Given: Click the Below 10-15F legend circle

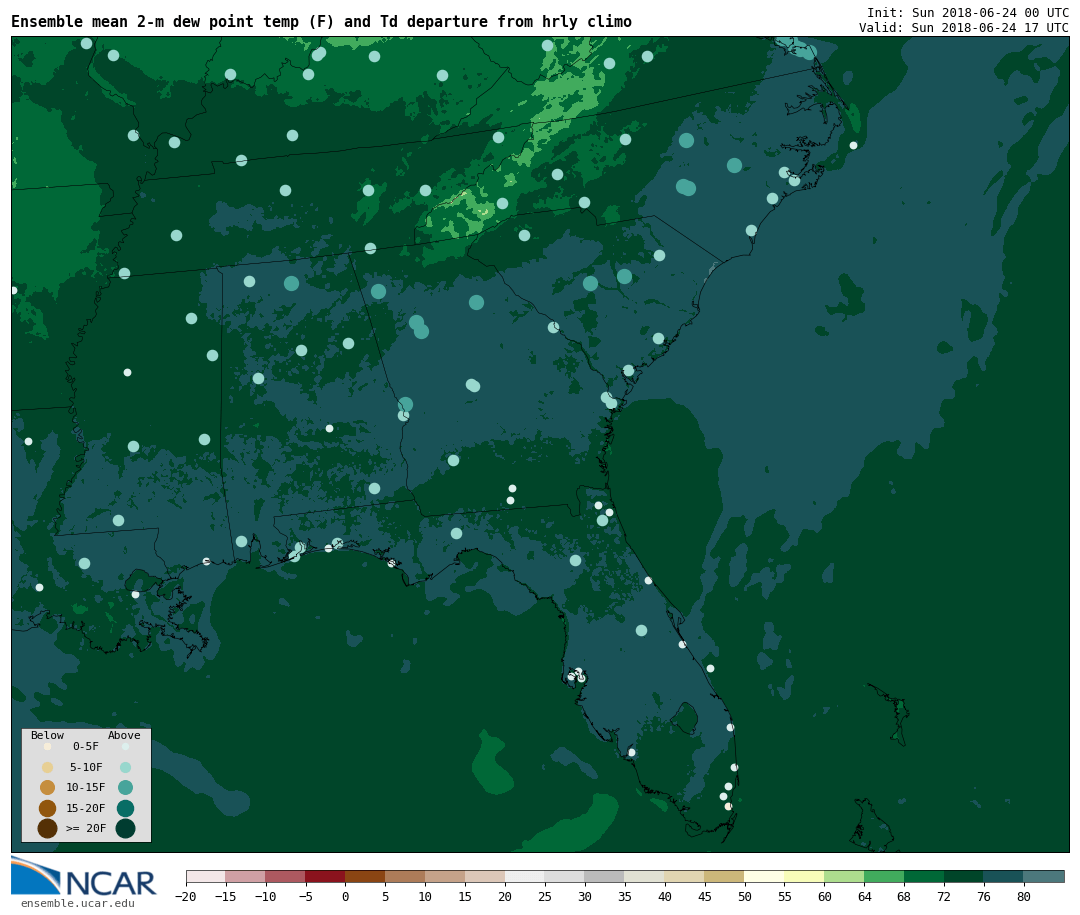Looking at the screenshot, I should coord(48,788).
